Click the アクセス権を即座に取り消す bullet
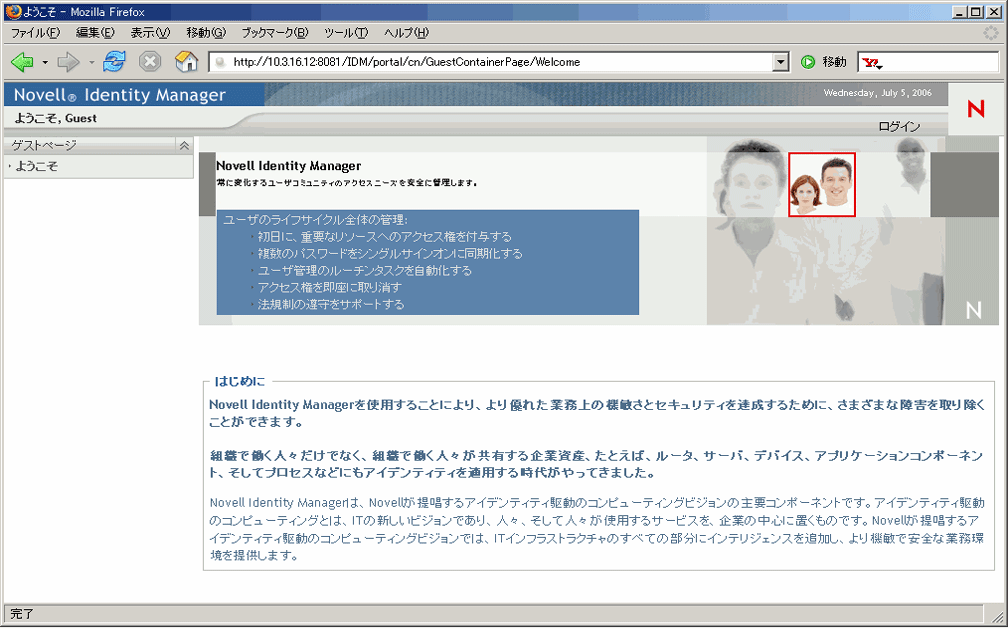This screenshot has height=629, width=1008. point(330,287)
